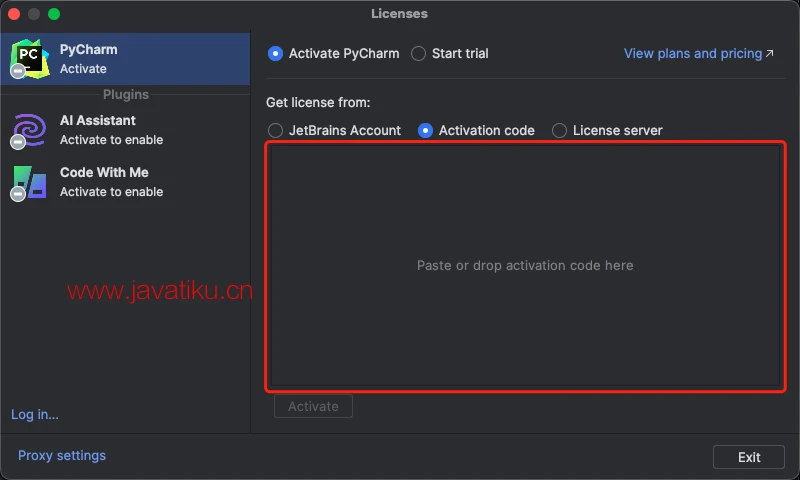Click the Log in... link
This screenshot has width=800, height=480.
[35, 415]
